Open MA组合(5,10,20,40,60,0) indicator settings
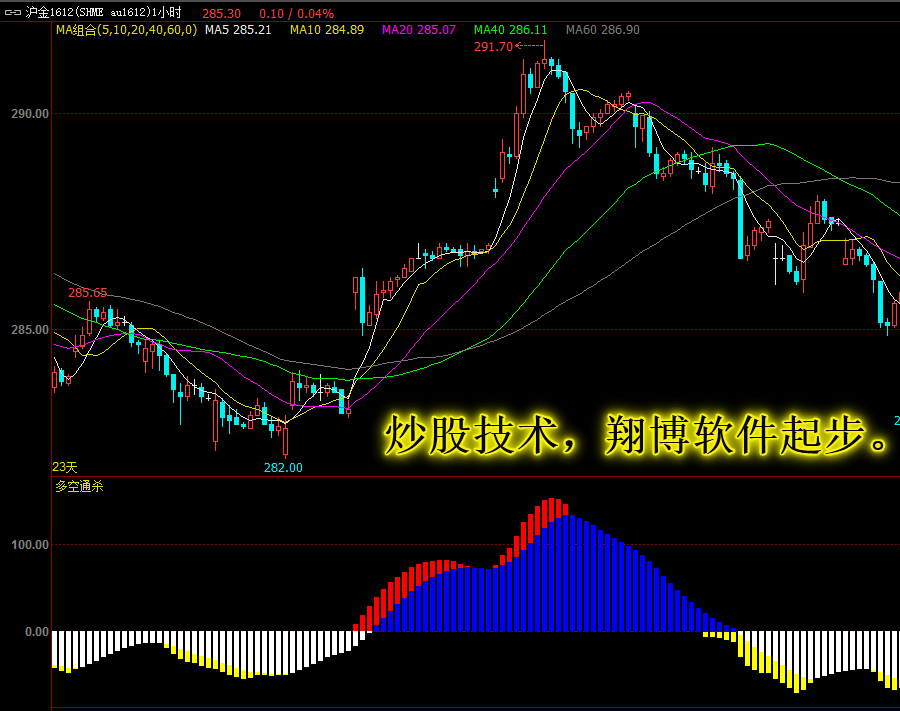Image resolution: width=900 pixels, height=711 pixels. coord(126,30)
